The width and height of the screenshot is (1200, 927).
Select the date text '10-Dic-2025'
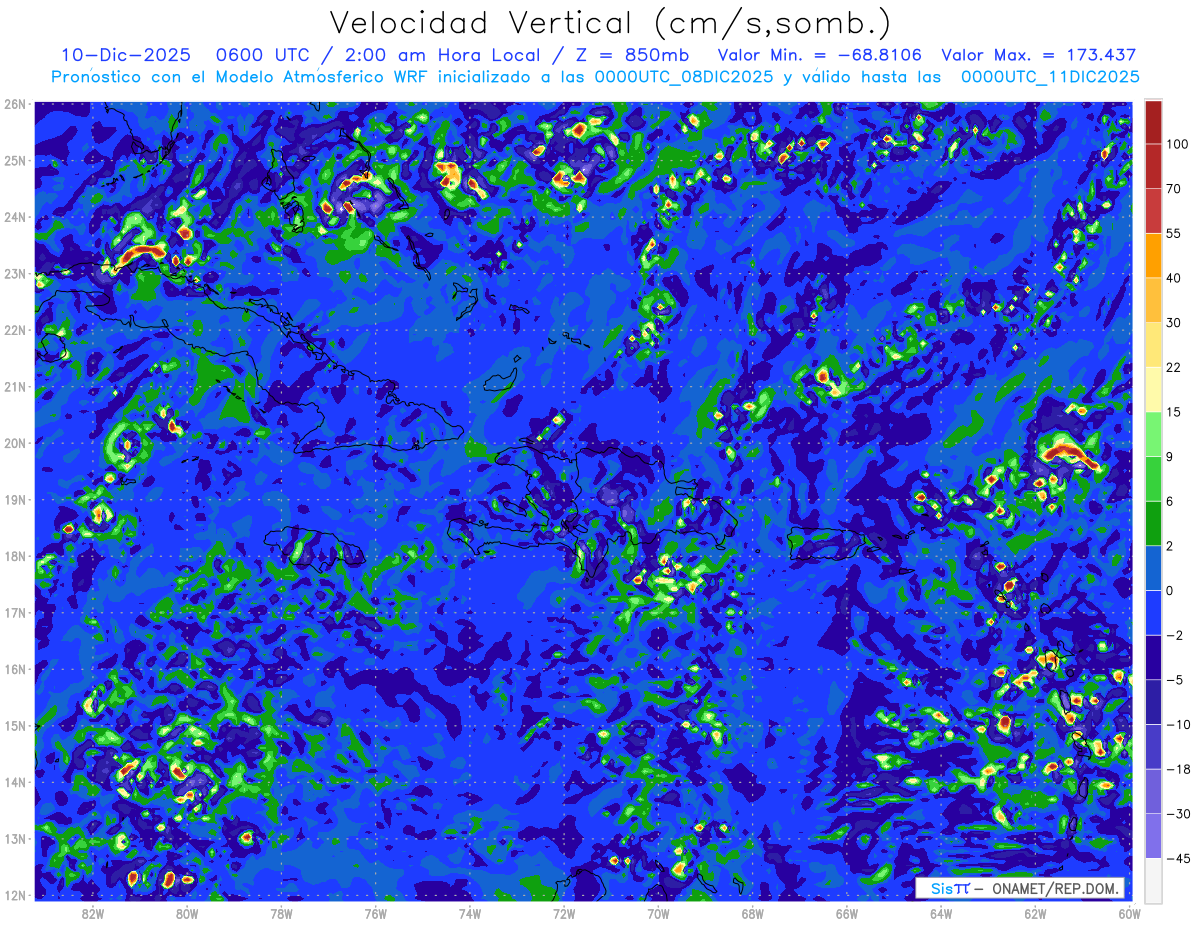126,55
